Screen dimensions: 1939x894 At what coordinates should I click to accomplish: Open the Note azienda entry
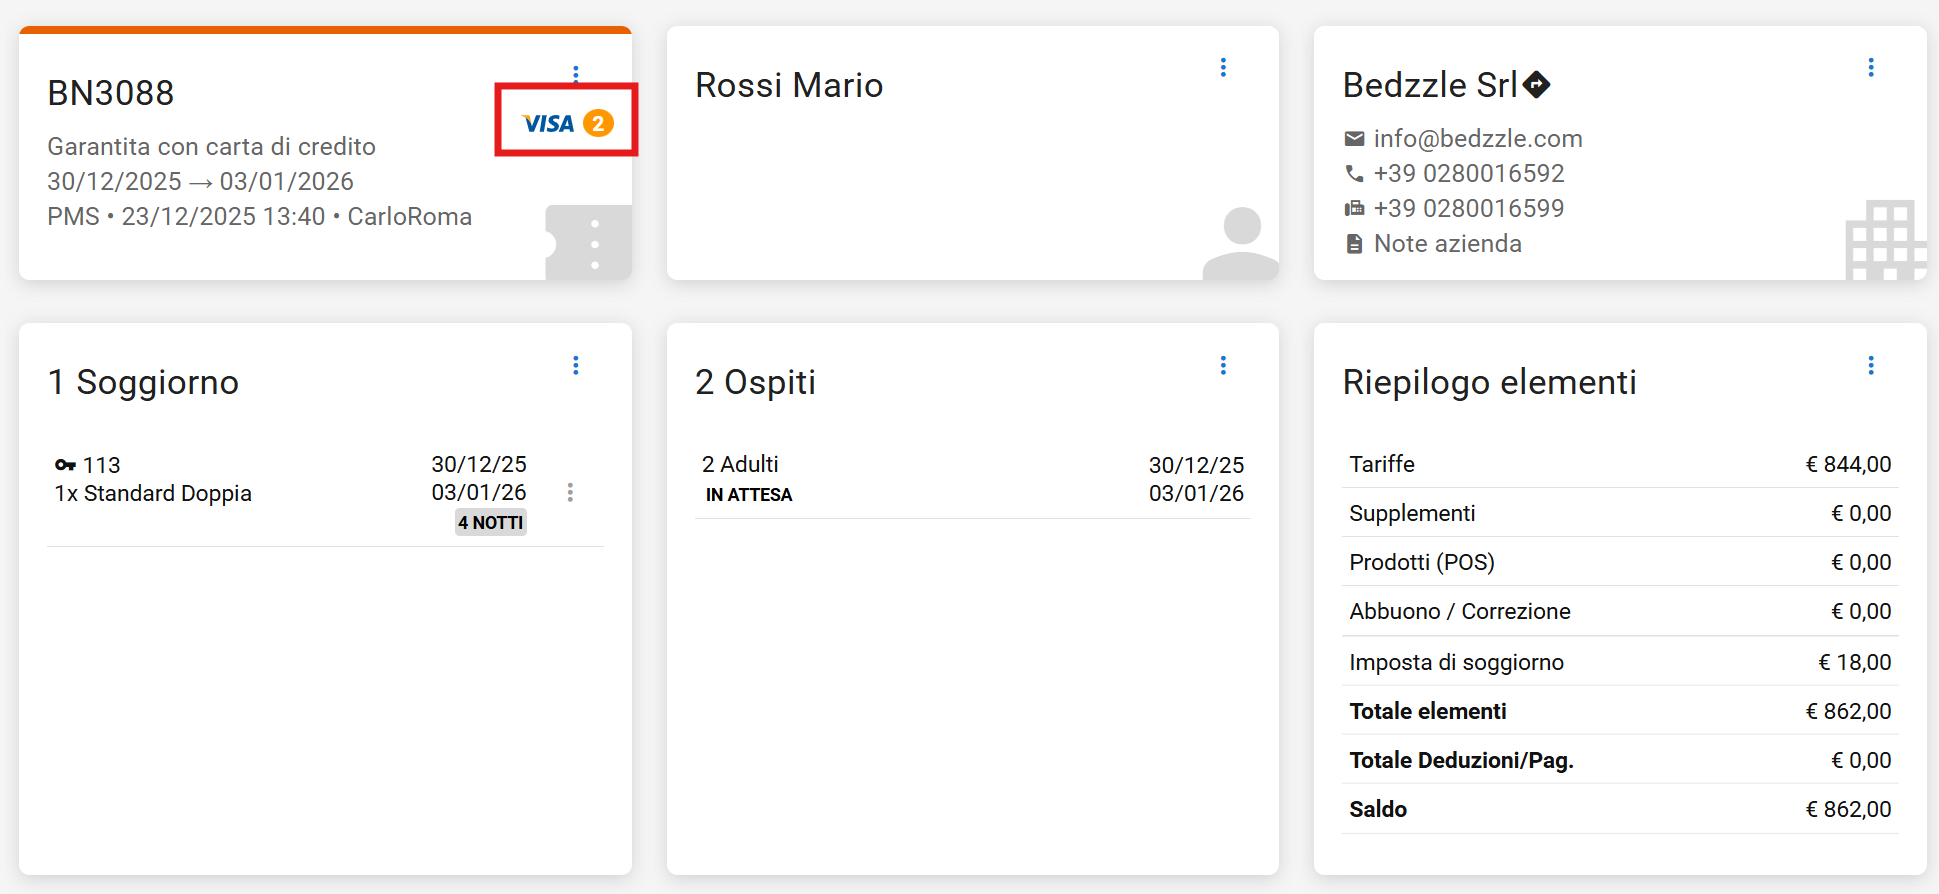click(1447, 244)
